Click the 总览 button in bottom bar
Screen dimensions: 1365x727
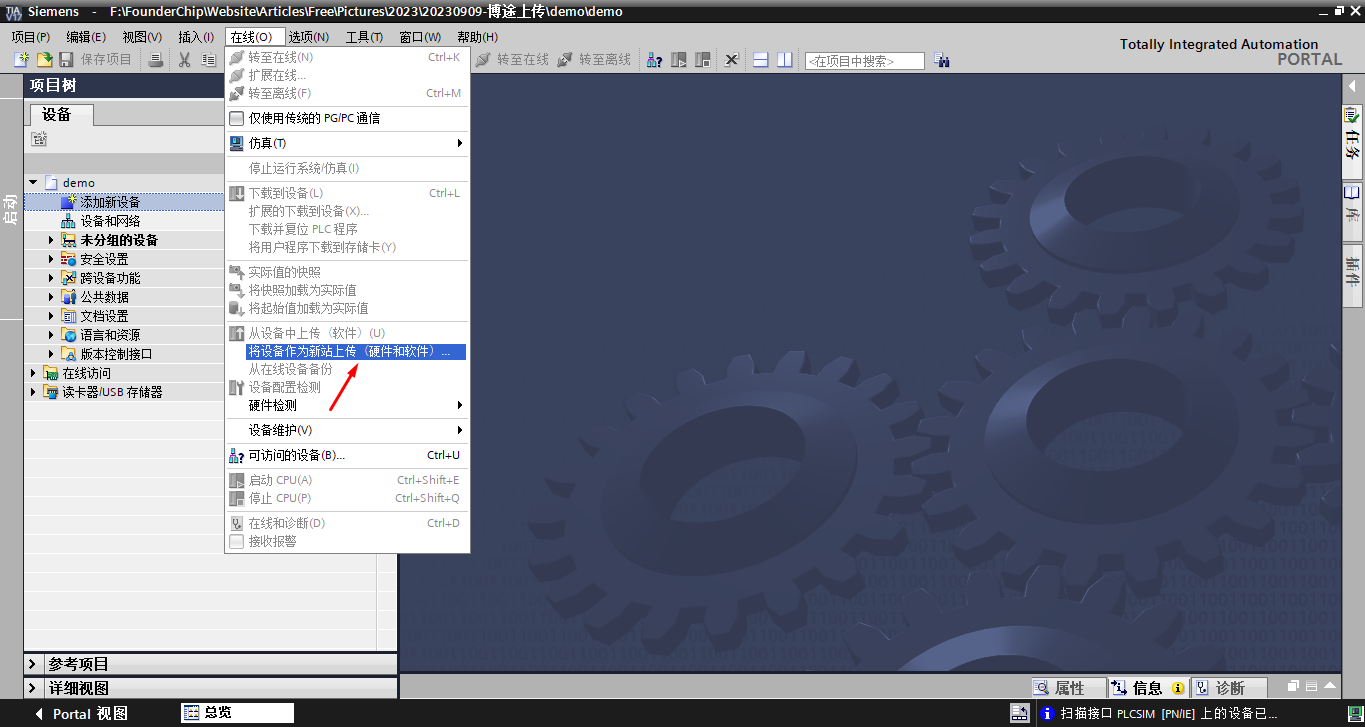(237, 713)
